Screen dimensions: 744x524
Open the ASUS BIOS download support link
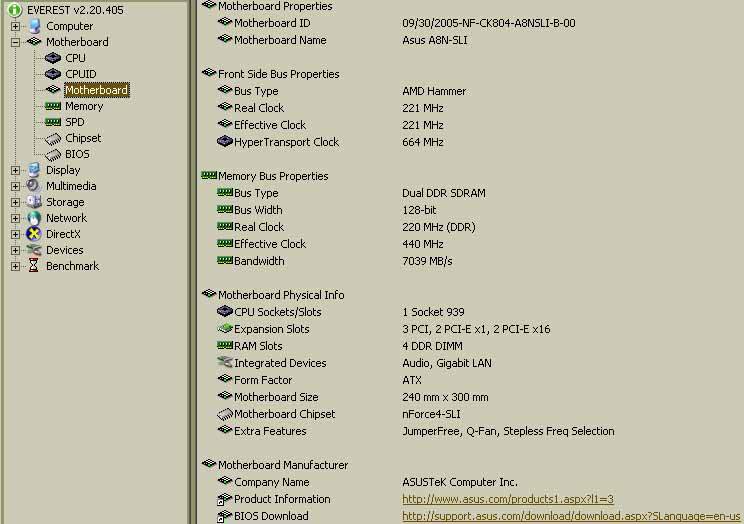[571, 516]
